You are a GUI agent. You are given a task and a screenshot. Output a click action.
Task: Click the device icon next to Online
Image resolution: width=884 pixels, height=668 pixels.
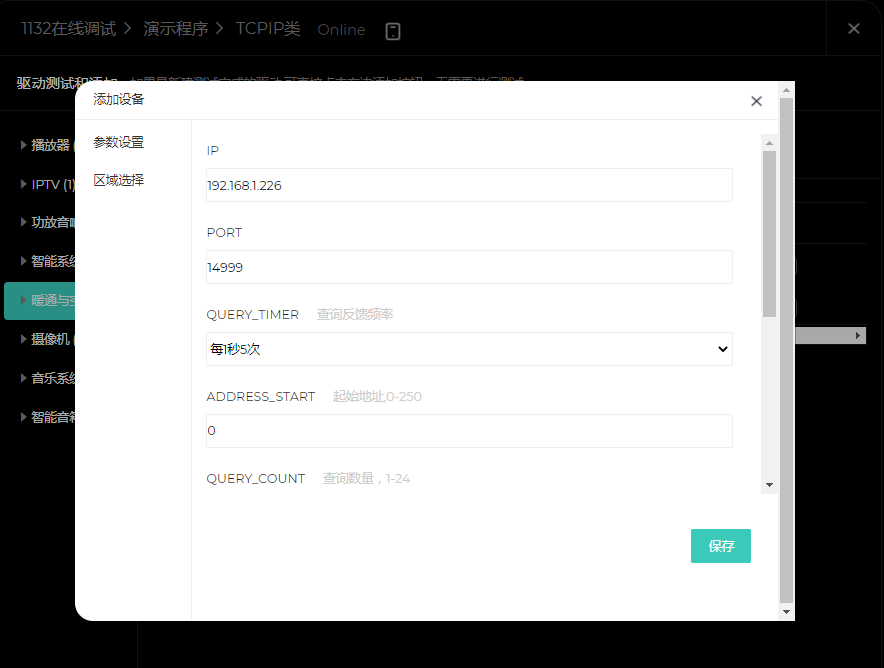tap(393, 31)
